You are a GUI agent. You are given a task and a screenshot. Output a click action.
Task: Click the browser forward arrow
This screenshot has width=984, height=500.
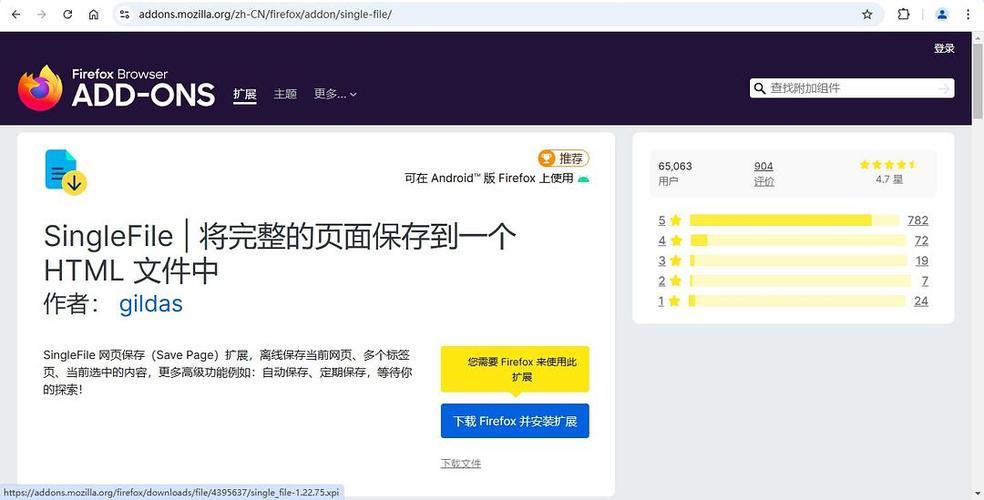pos(41,14)
